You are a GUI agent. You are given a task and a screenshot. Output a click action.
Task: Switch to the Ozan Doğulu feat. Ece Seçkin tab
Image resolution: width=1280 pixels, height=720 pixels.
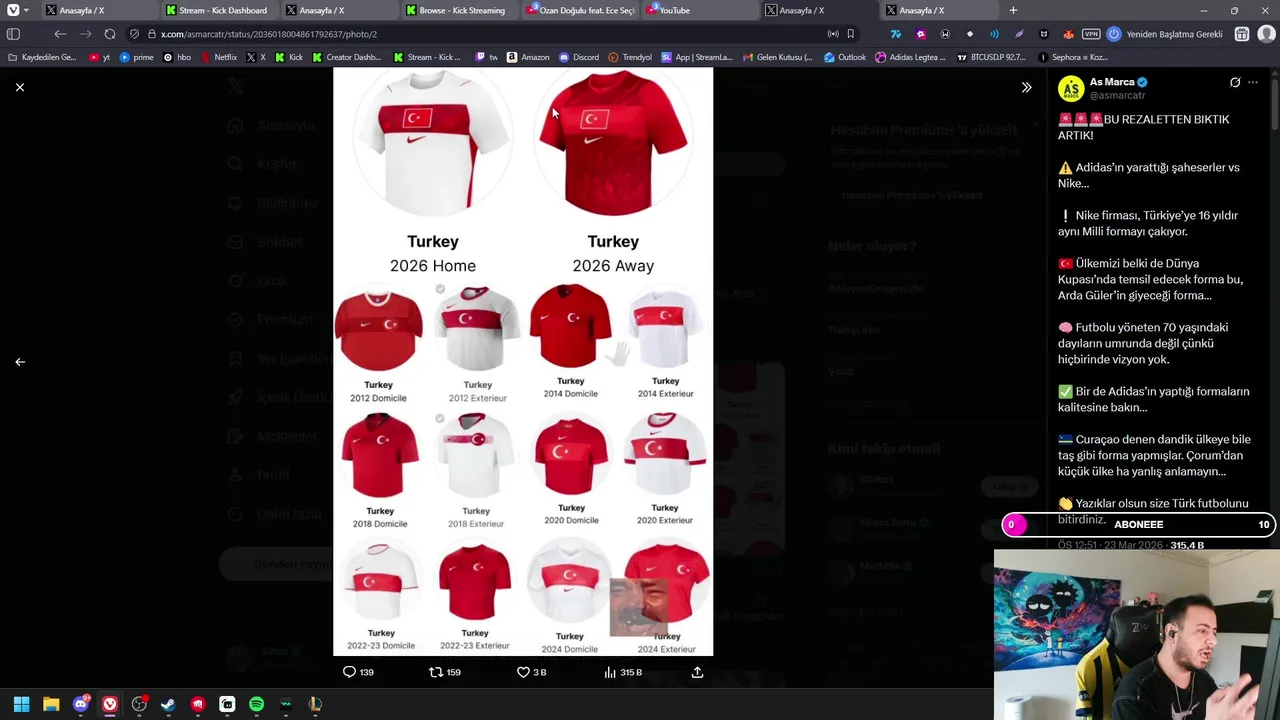580,10
